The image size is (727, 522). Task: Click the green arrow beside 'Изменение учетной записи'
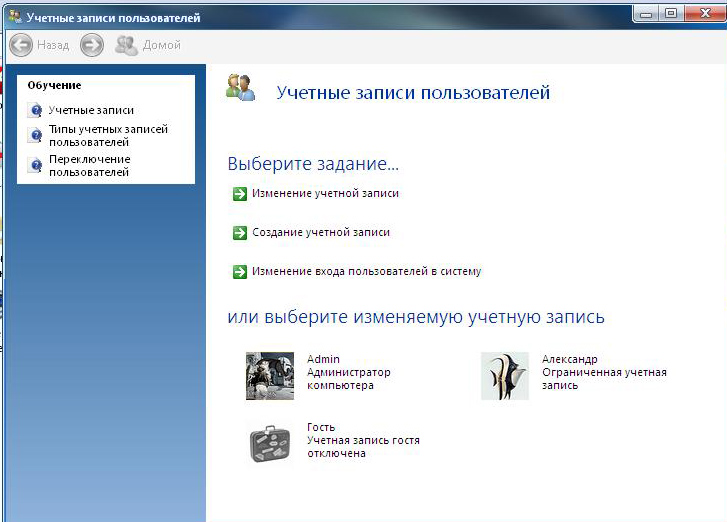click(239, 194)
